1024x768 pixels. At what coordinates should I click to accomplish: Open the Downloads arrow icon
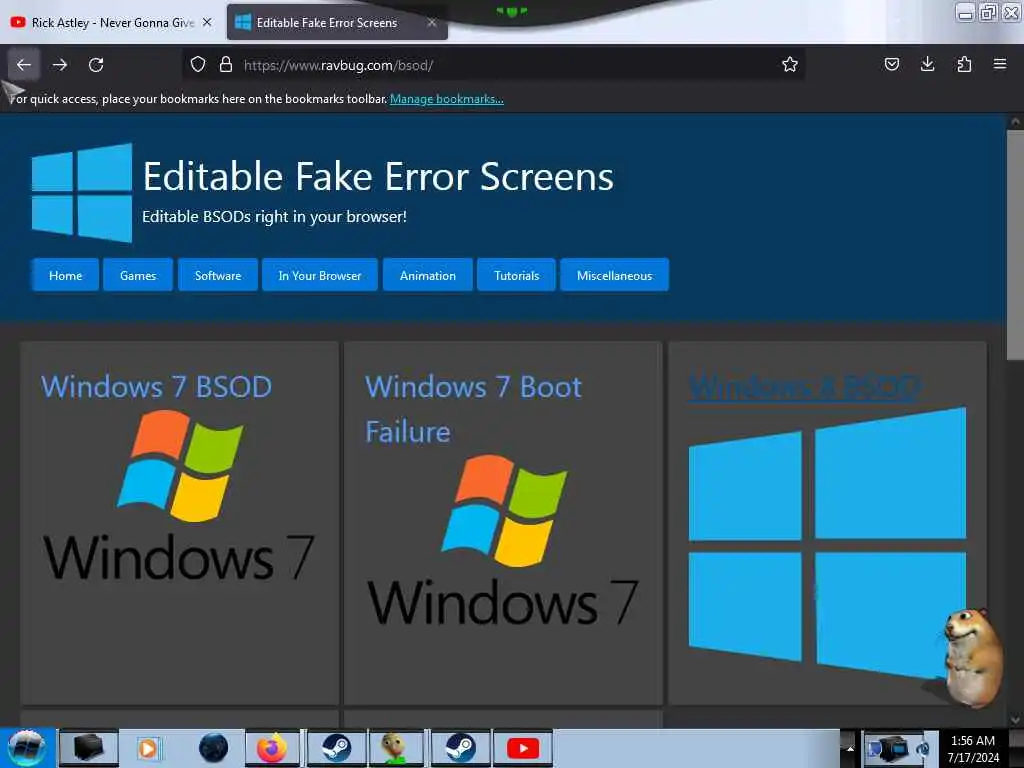[927, 64]
